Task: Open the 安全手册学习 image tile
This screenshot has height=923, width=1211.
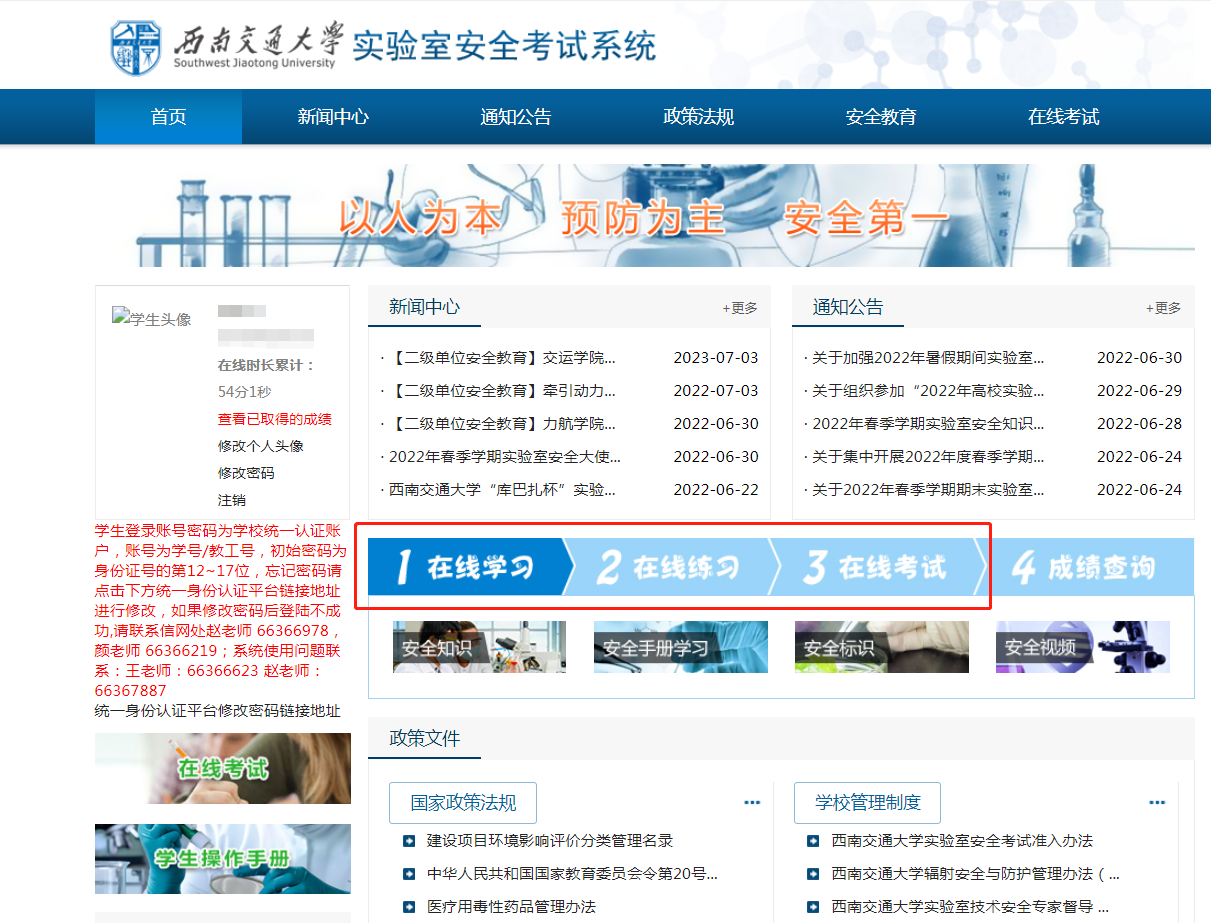Action: pyautogui.click(x=680, y=647)
